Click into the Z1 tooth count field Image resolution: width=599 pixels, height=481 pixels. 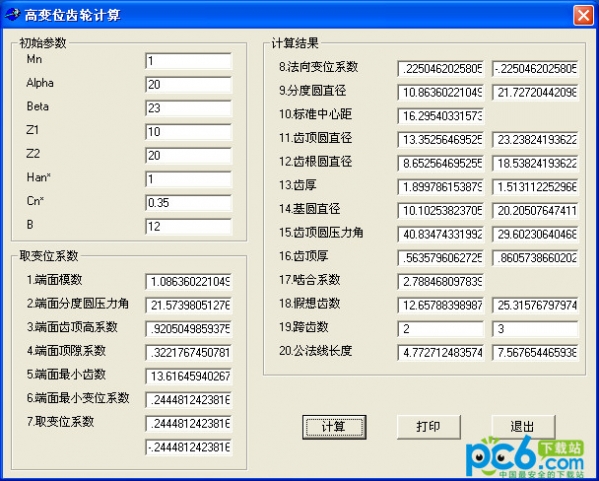click(x=188, y=132)
